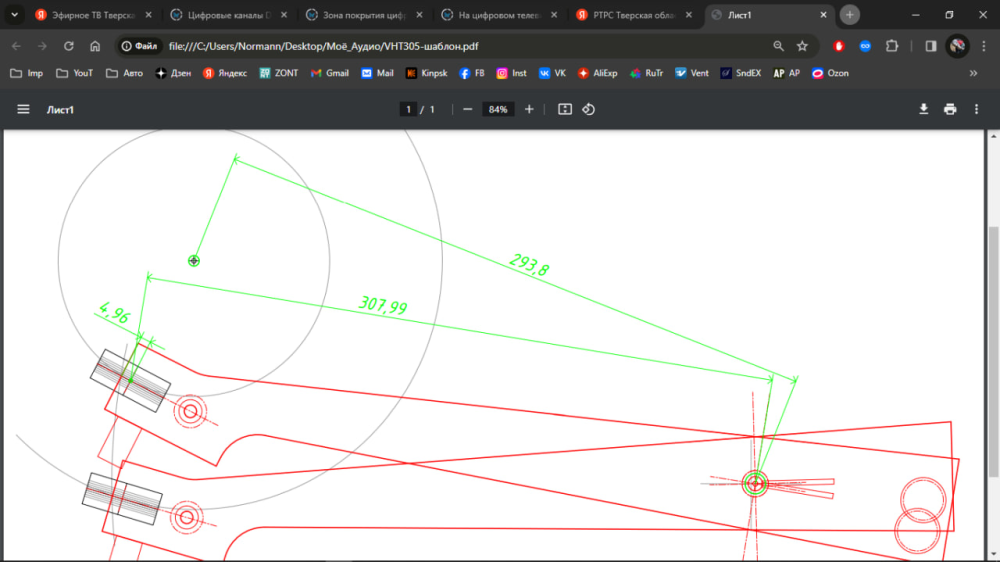Open the Gmail bookmark
The width and height of the screenshot is (1000, 562).
pyautogui.click(x=330, y=73)
